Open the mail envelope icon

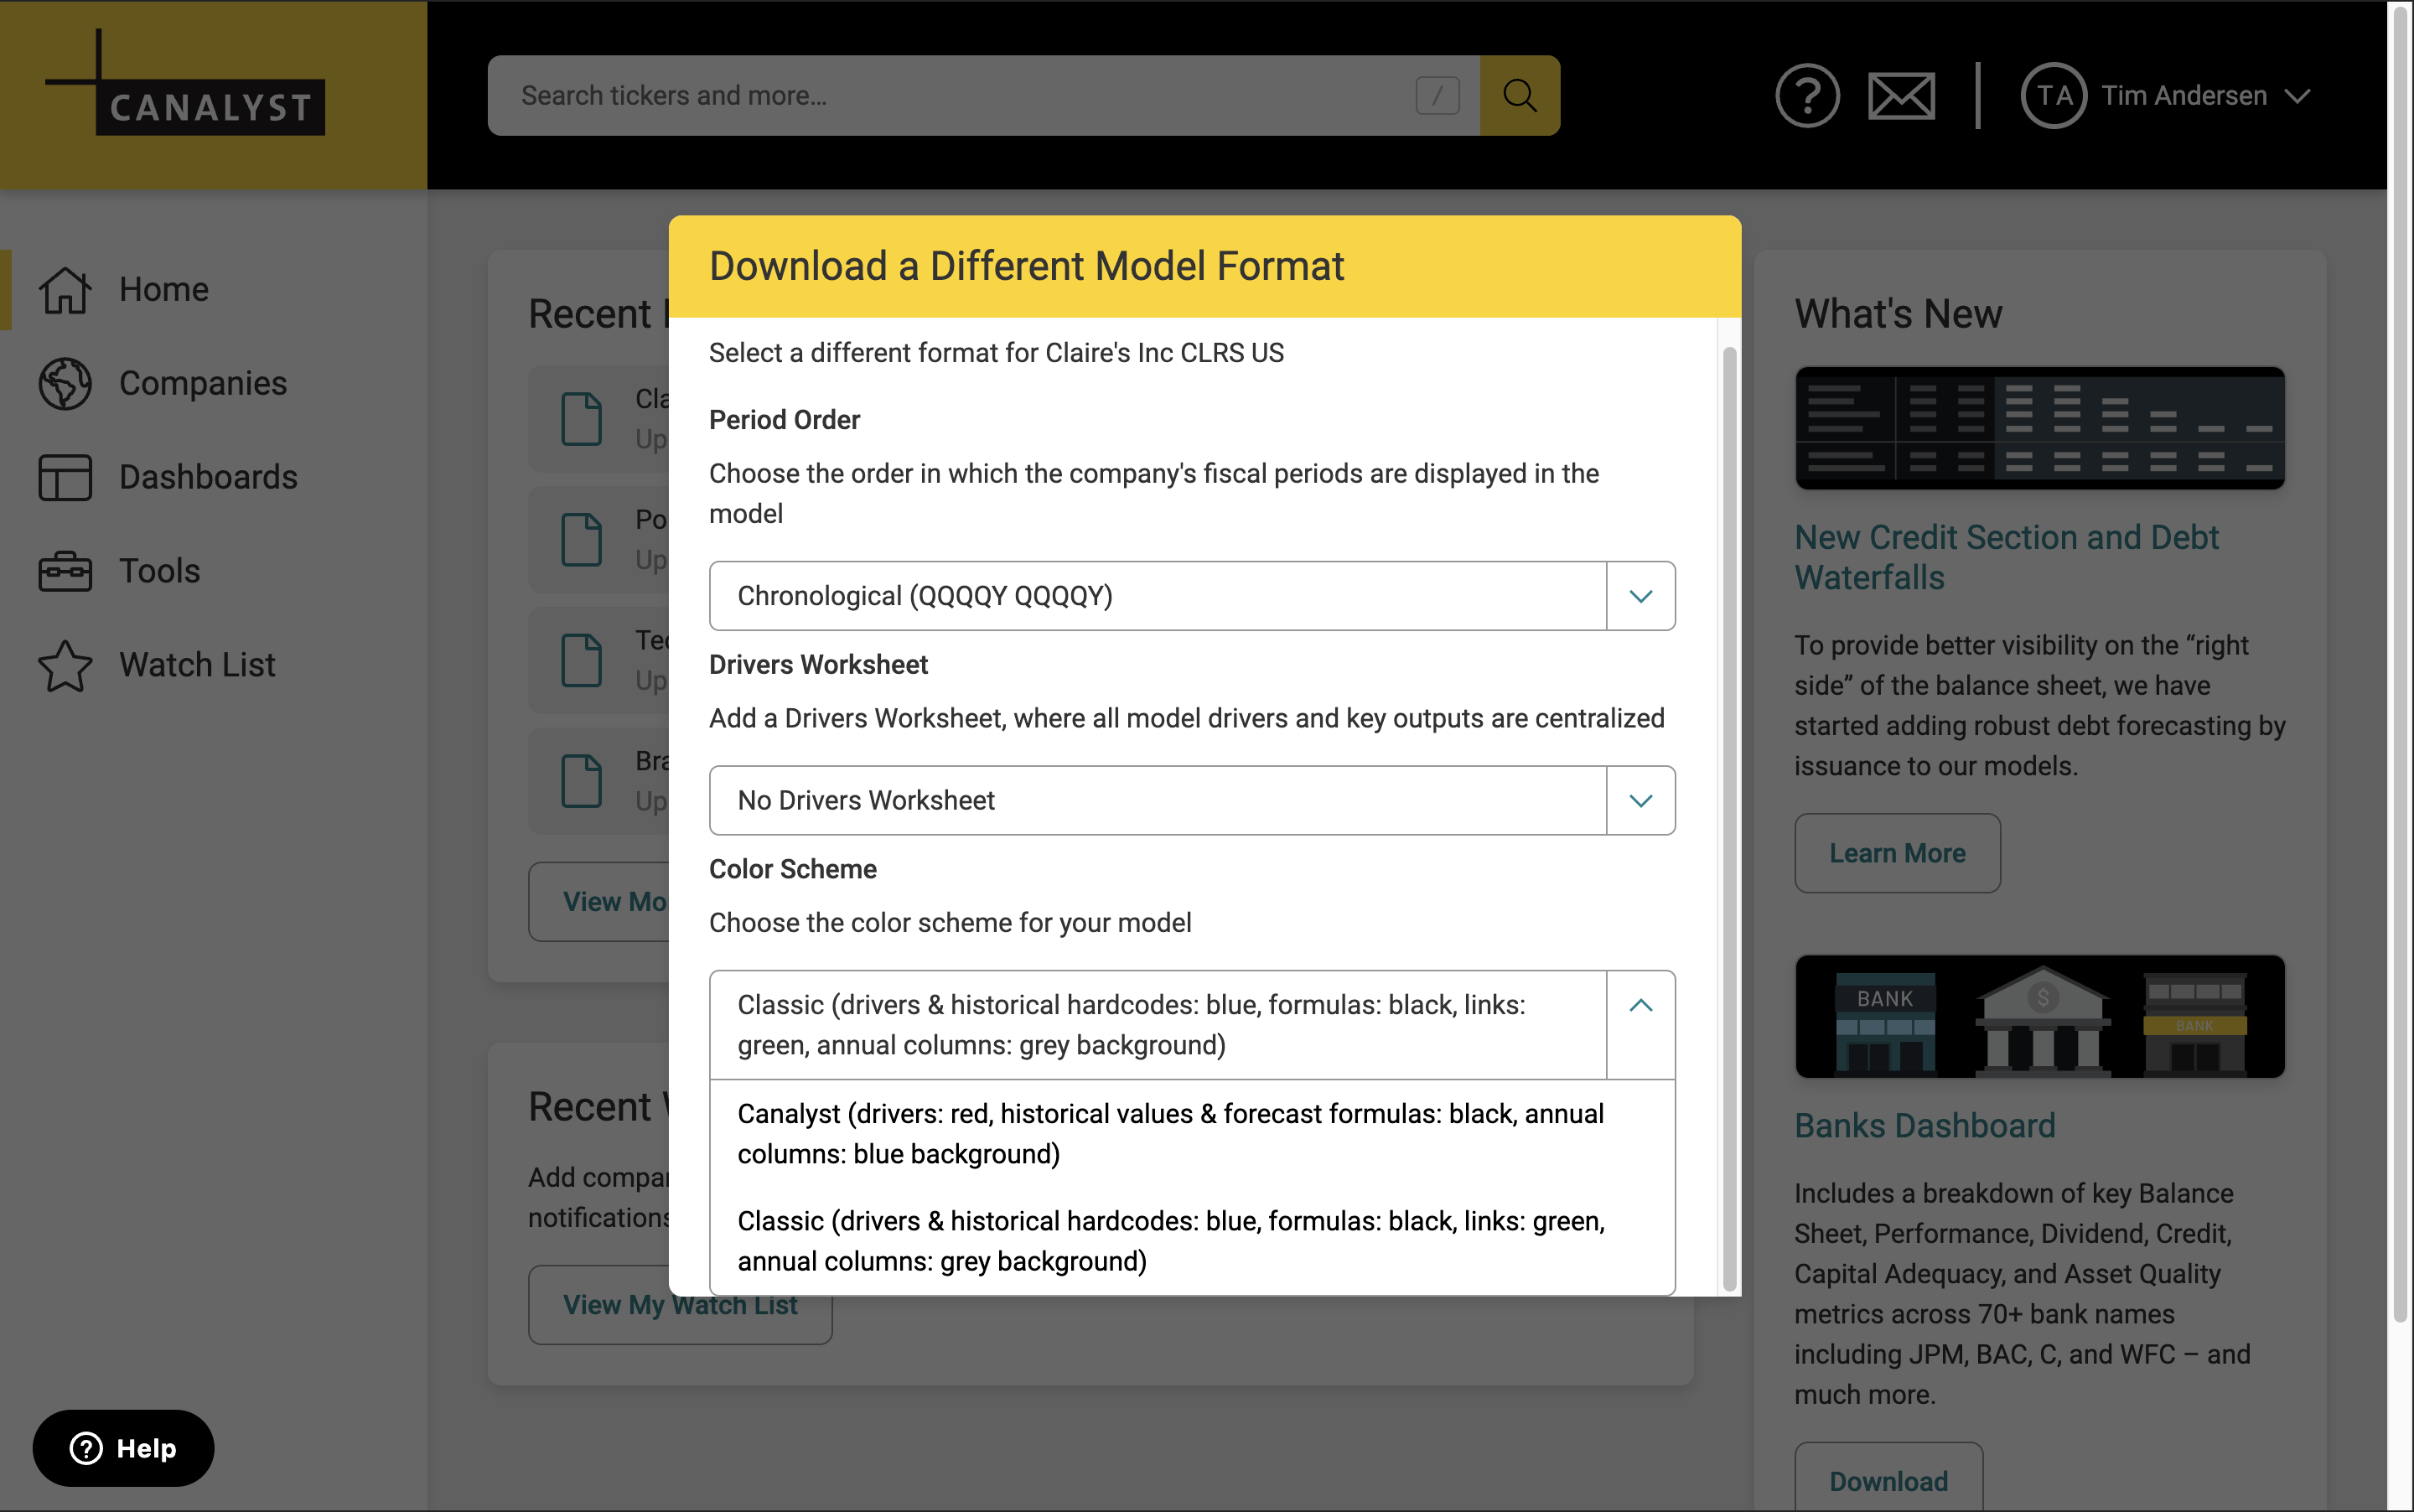pyautogui.click(x=1900, y=96)
